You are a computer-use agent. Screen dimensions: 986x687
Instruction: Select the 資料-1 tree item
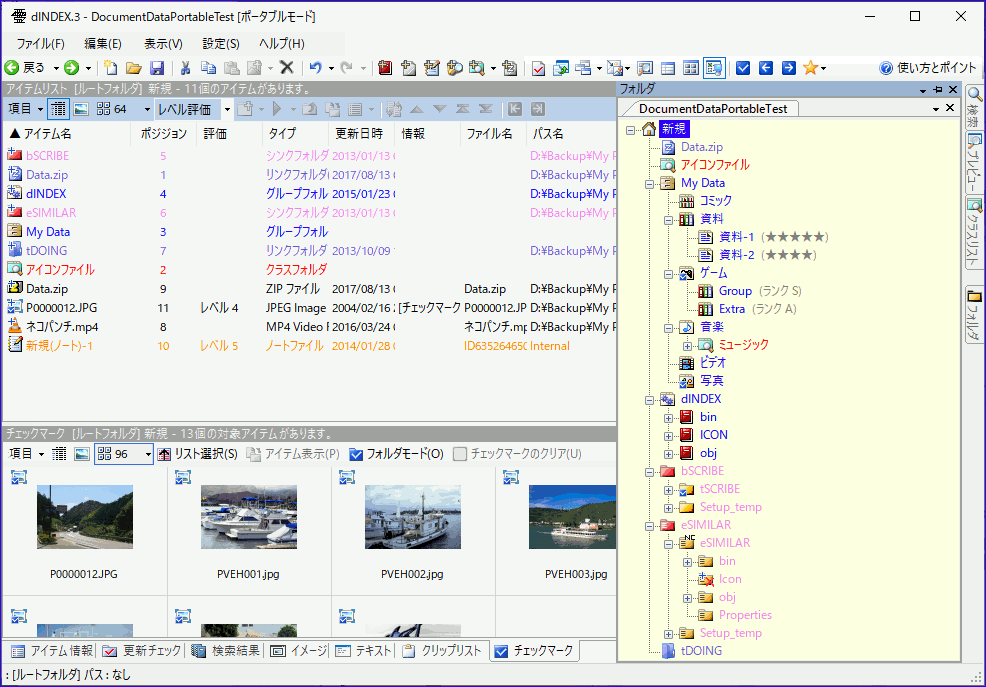point(736,238)
